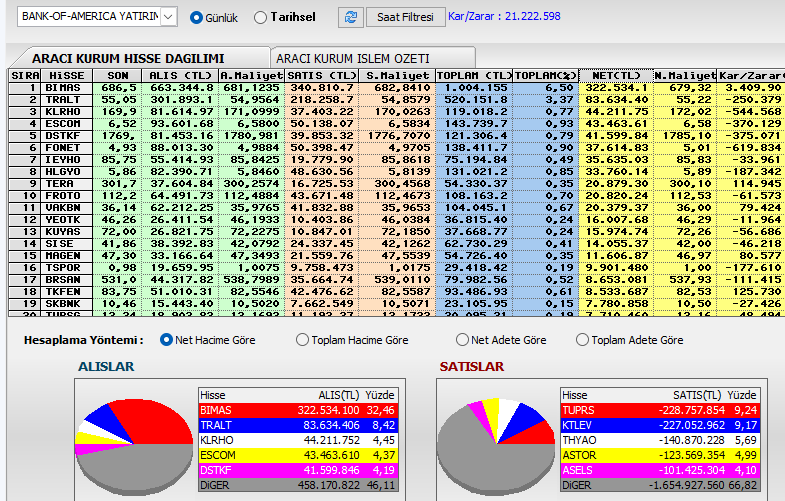Select the Tarihsel radio option

pyautogui.click(x=261, y=17)
